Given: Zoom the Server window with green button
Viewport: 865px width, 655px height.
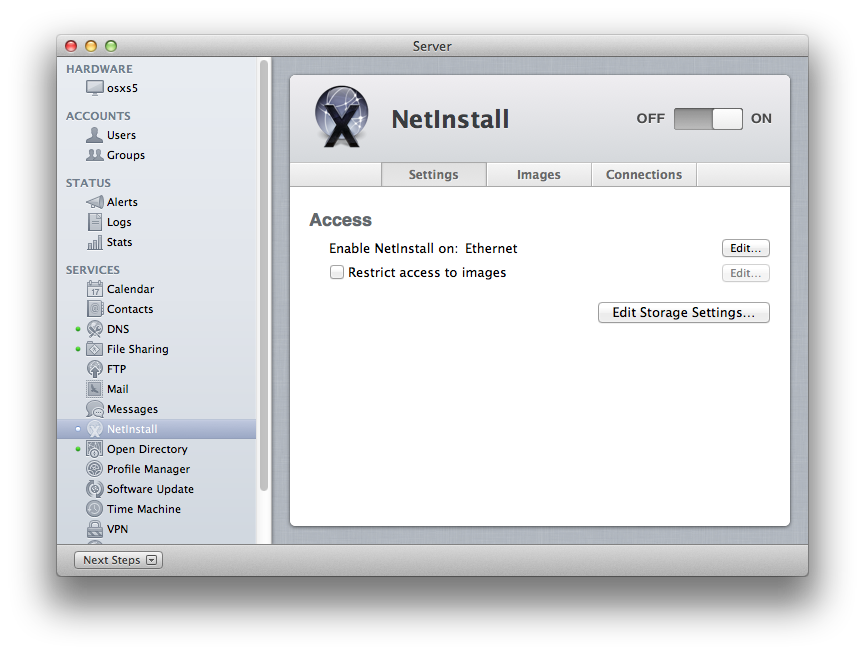Looking at the screenshot, I should pos(111,46).
